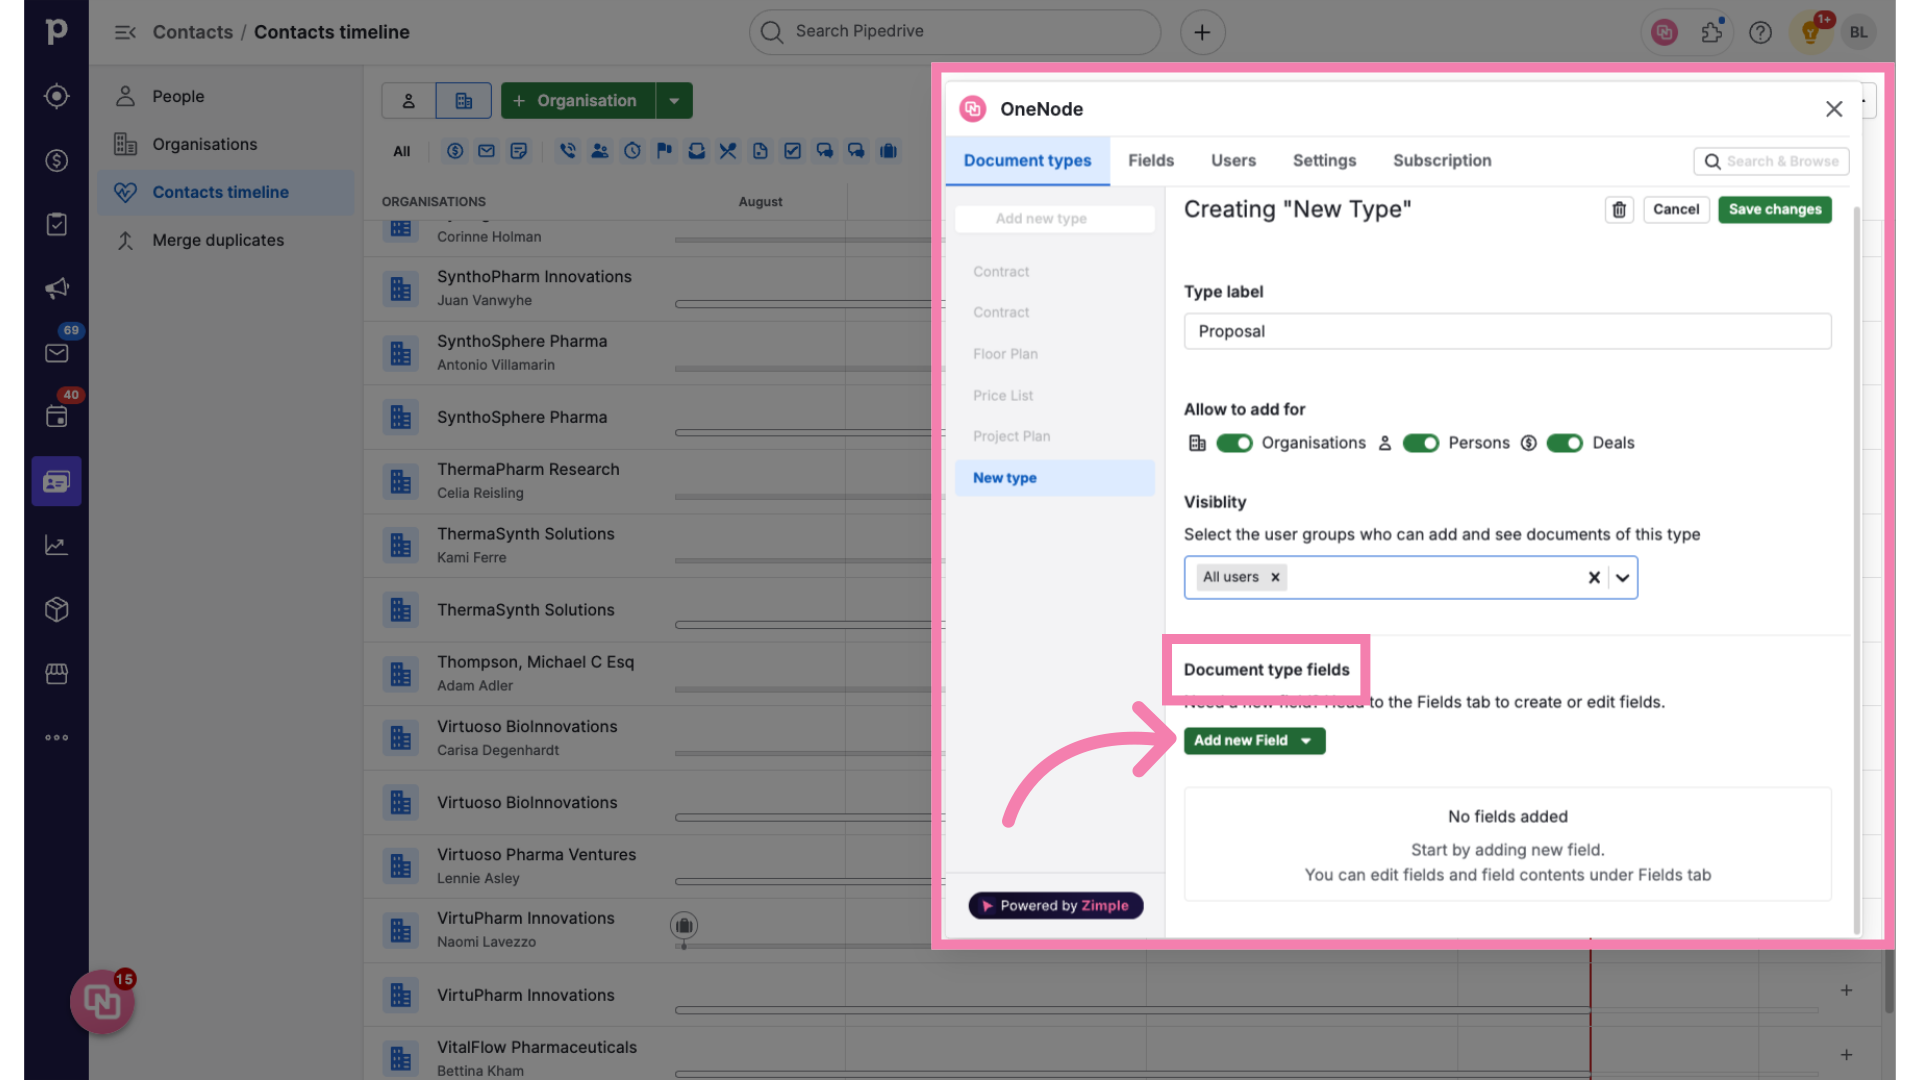The image size is (1920, 1080).
Task: Open the Activities calendar icon with badge 40
Action: point(56,417)
